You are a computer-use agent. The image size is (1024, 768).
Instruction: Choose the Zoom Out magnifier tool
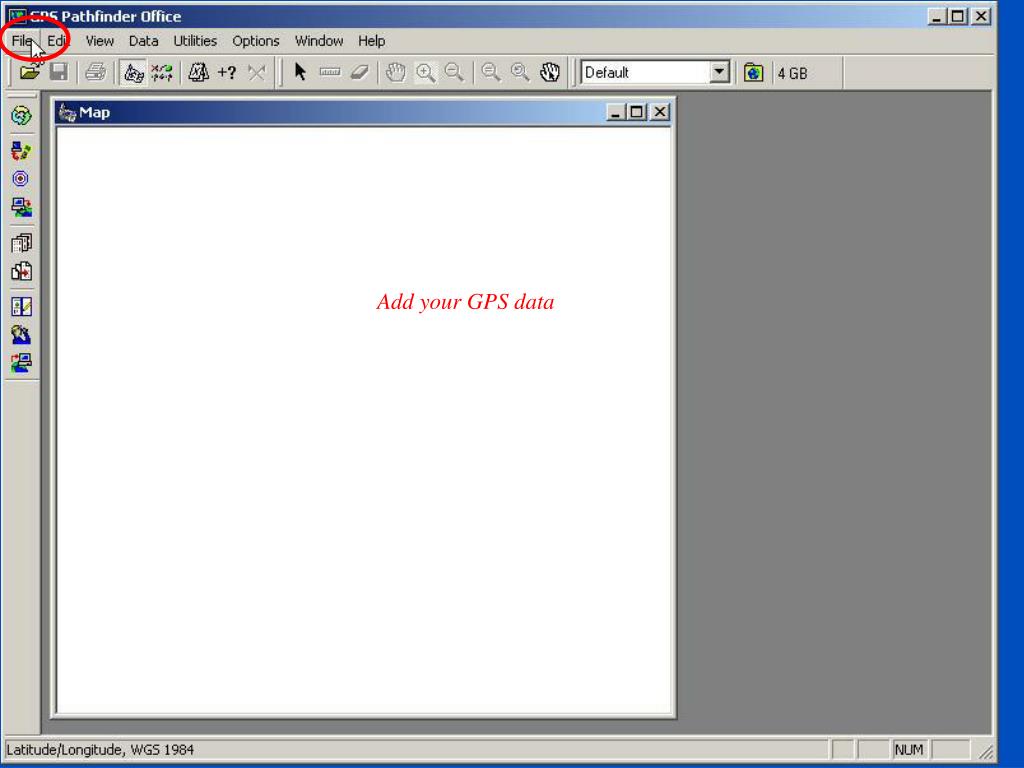click(x=455, y=72)
